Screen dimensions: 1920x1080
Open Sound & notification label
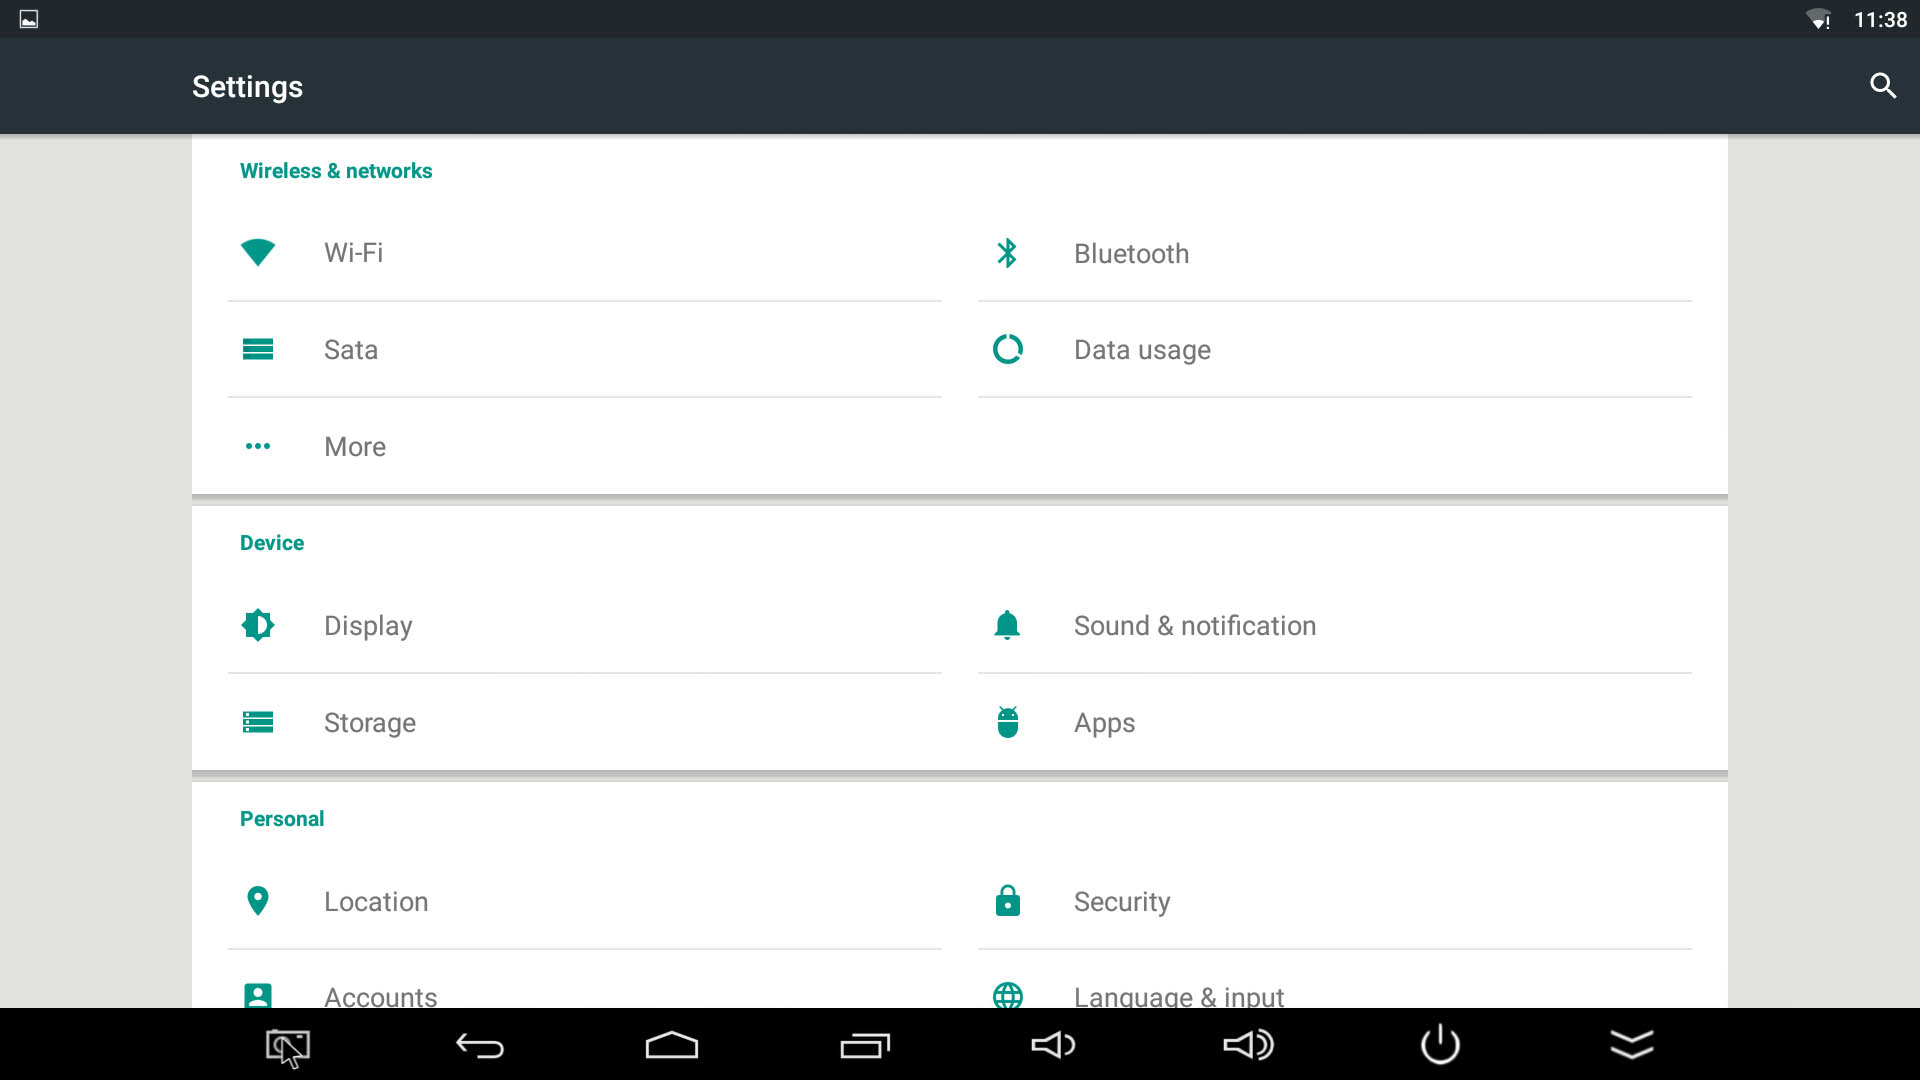click(x=1195, y=626)
